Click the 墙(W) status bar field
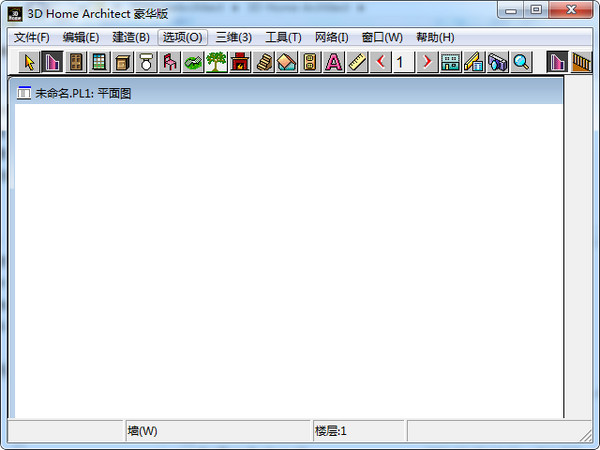 tap(218, 431)
